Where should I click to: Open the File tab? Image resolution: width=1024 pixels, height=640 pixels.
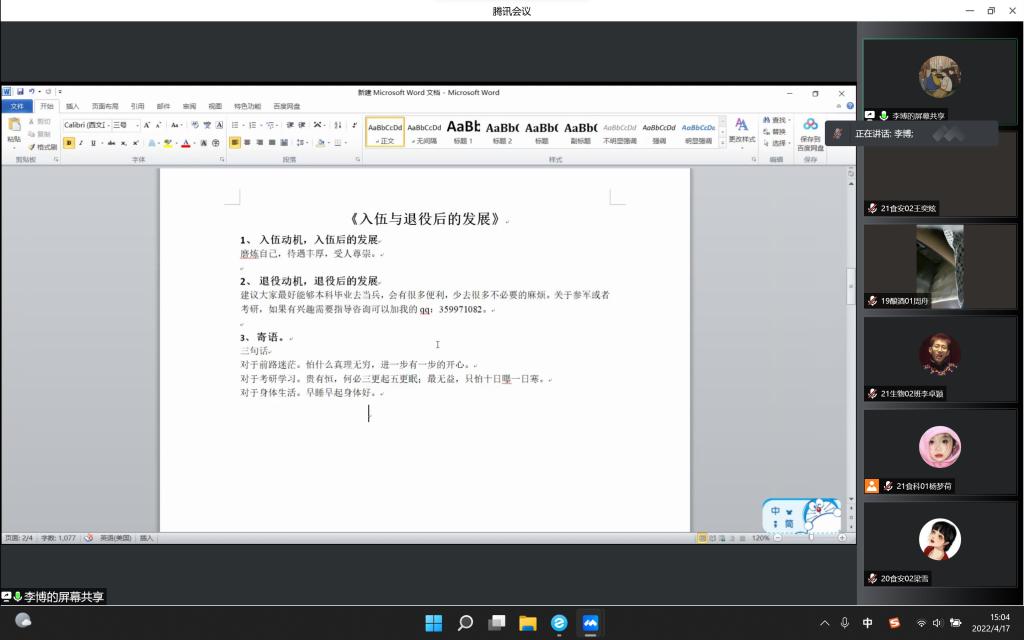click(x=17, y=106)
